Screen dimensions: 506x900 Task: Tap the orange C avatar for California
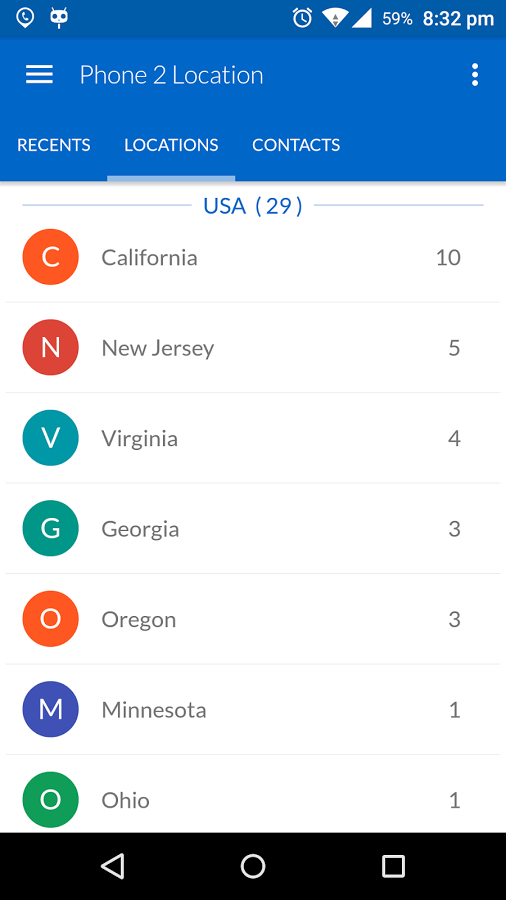pyautogui.click(x=50, y=257)
